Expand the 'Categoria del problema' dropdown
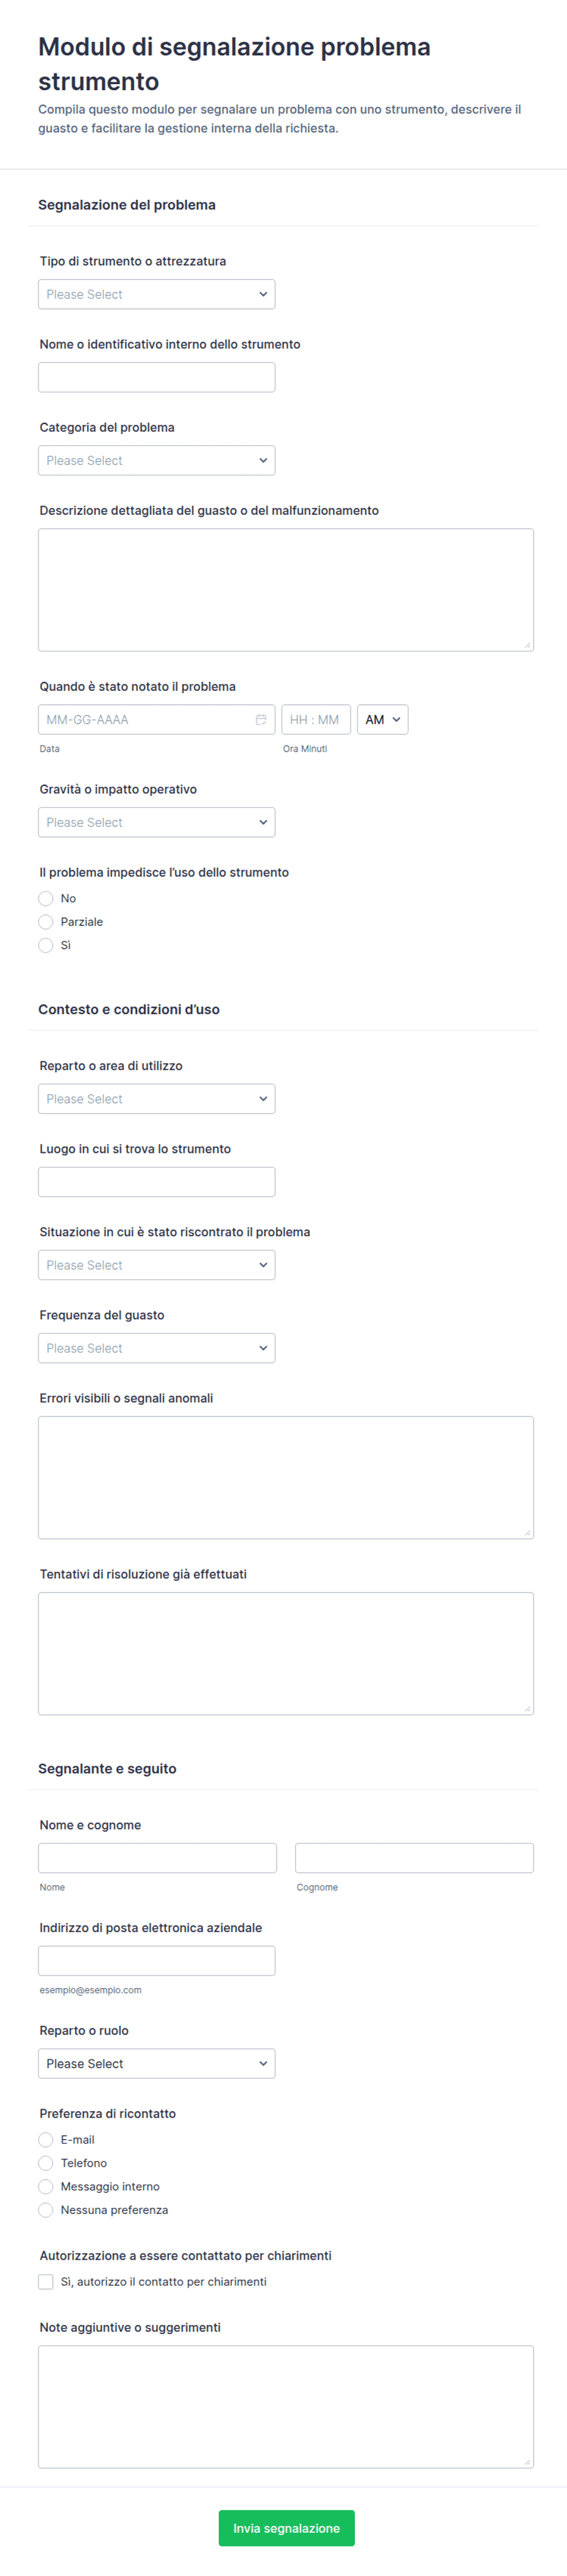The image size is (567, 2576). [156, 461]
